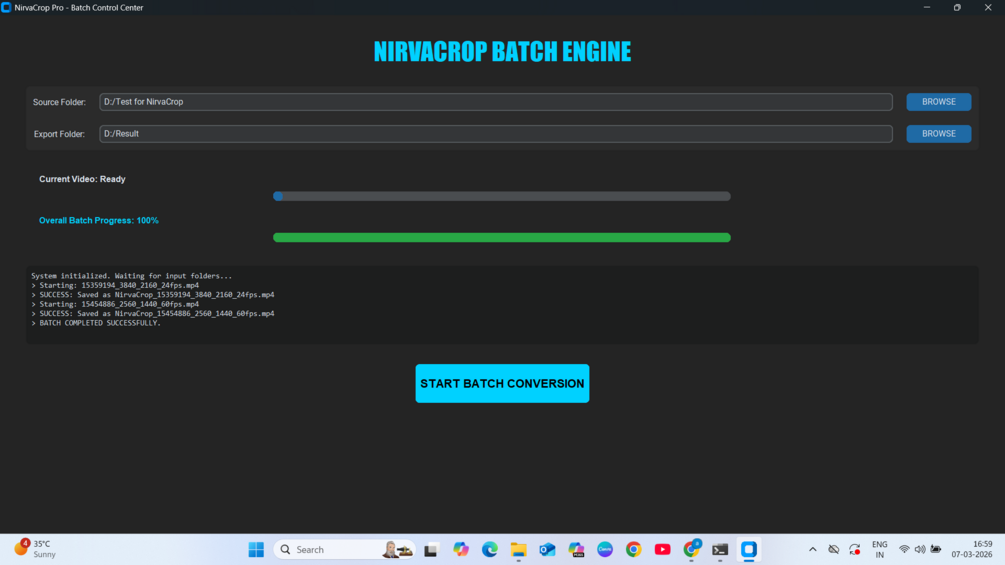
Task: Open the Wi-Fi network tray icon
Action: 904,550
